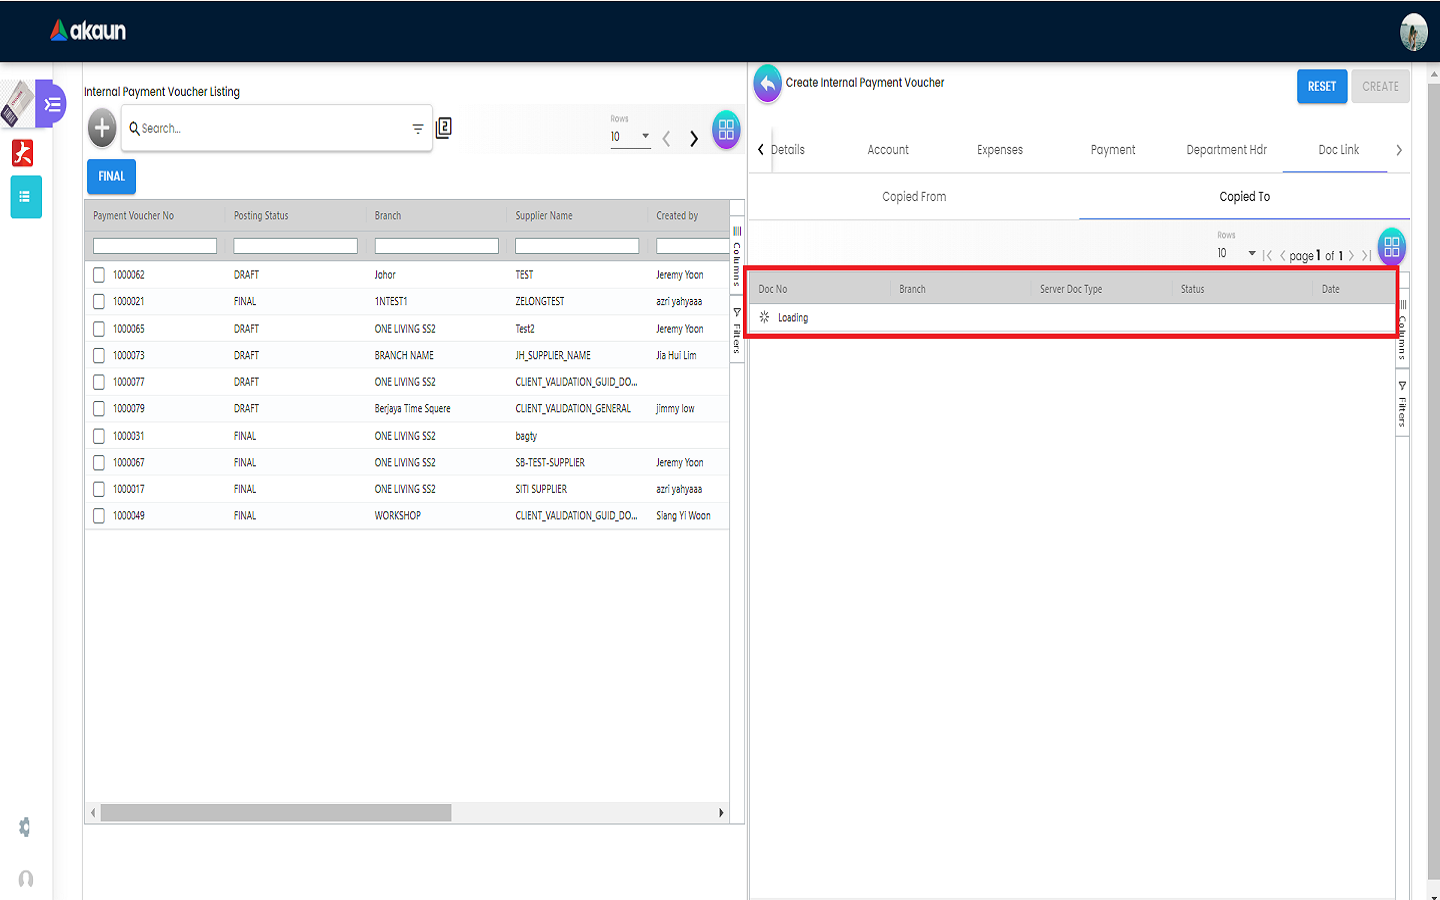The height and width of the screenshot is (900, 1440).
Task: Expand the purple sidebar menu toggle
Action: tap(52, 104)
